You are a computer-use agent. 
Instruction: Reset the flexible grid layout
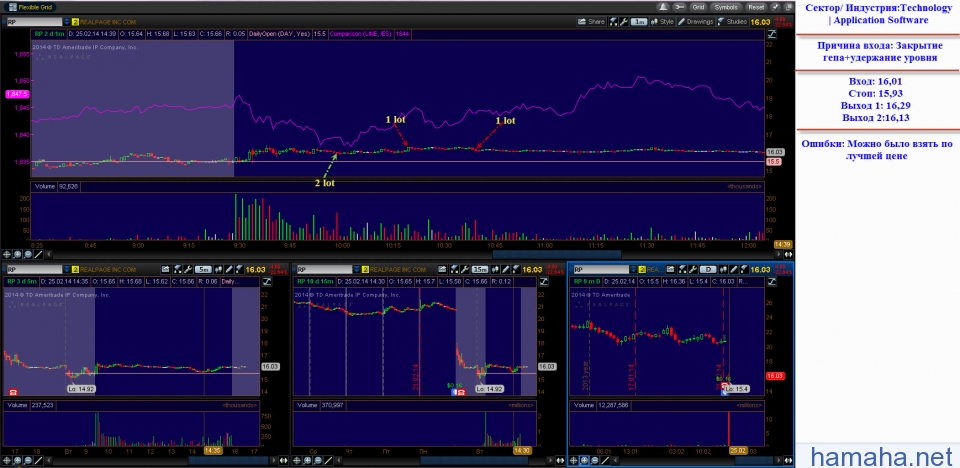click(x=756, y=6)
